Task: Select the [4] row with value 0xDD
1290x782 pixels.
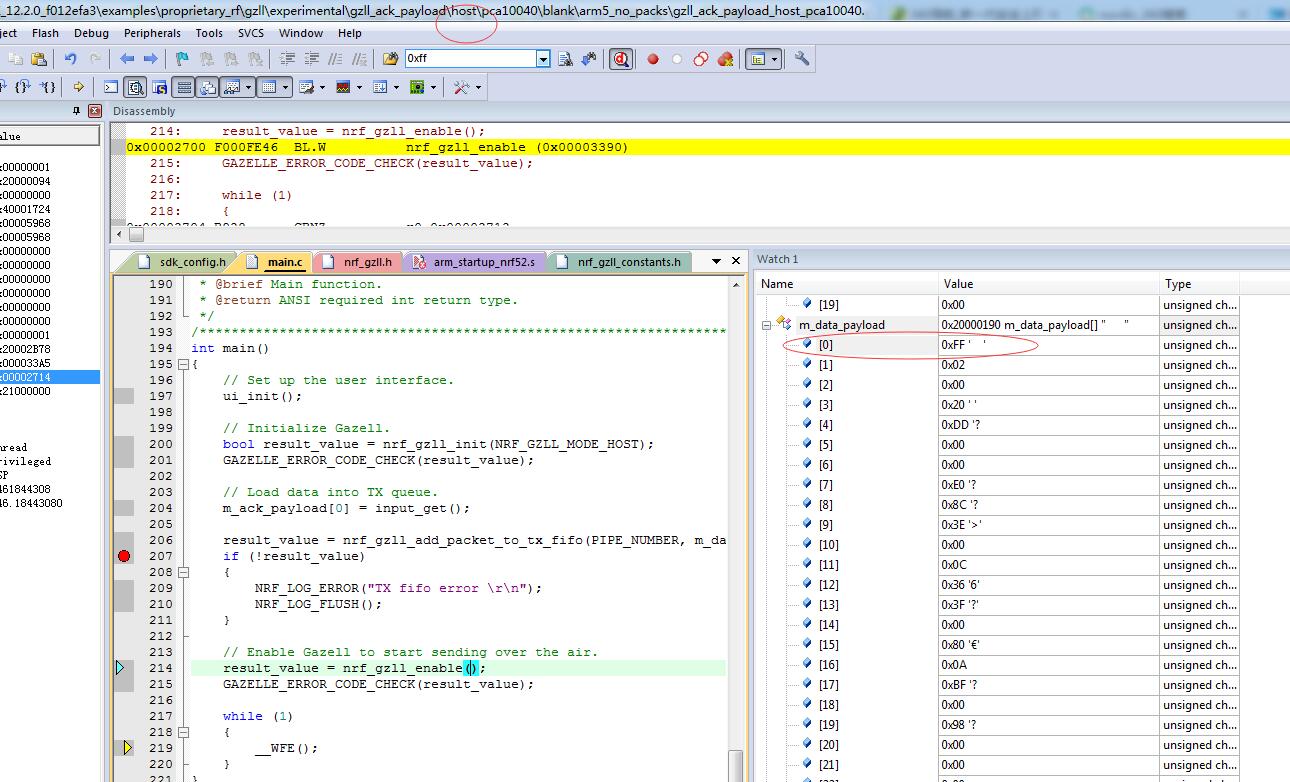Action: pos(998,425)
